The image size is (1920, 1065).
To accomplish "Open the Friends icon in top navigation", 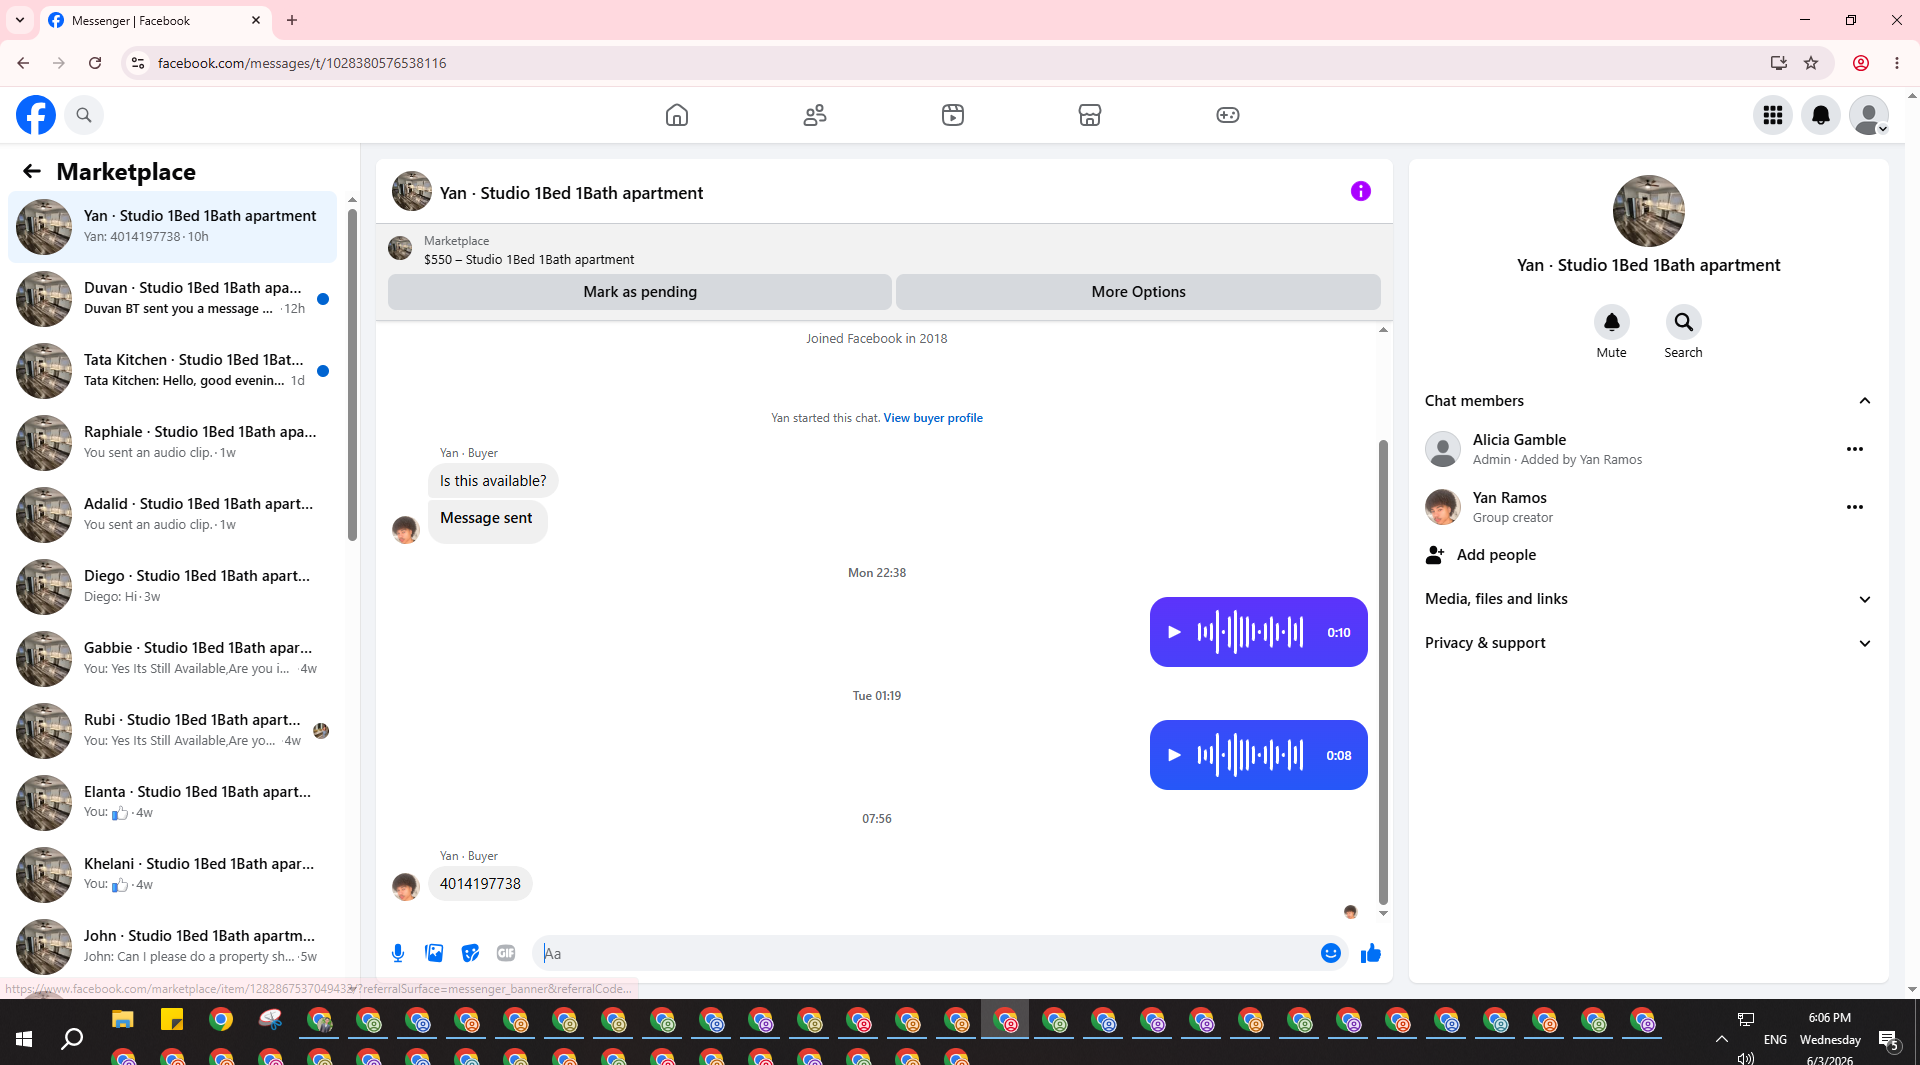I will [x=815, y=115].
